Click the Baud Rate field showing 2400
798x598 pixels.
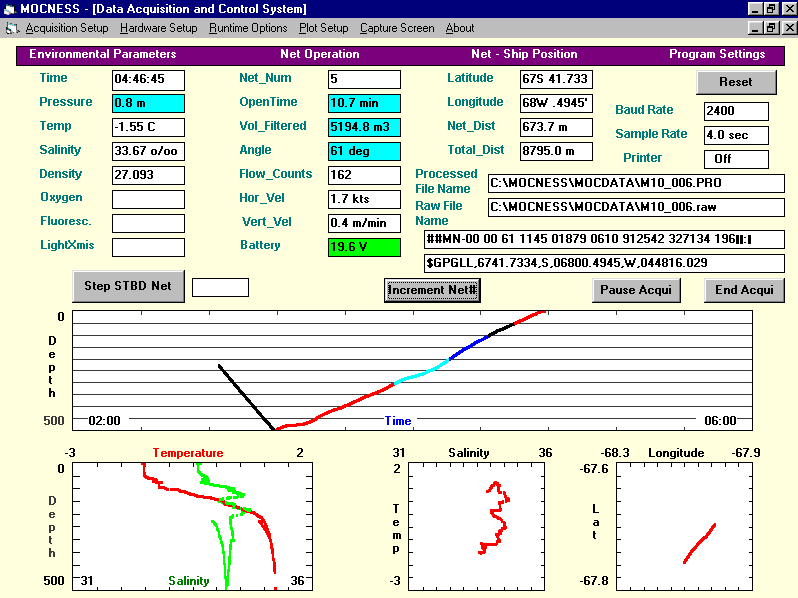[736, 111]
